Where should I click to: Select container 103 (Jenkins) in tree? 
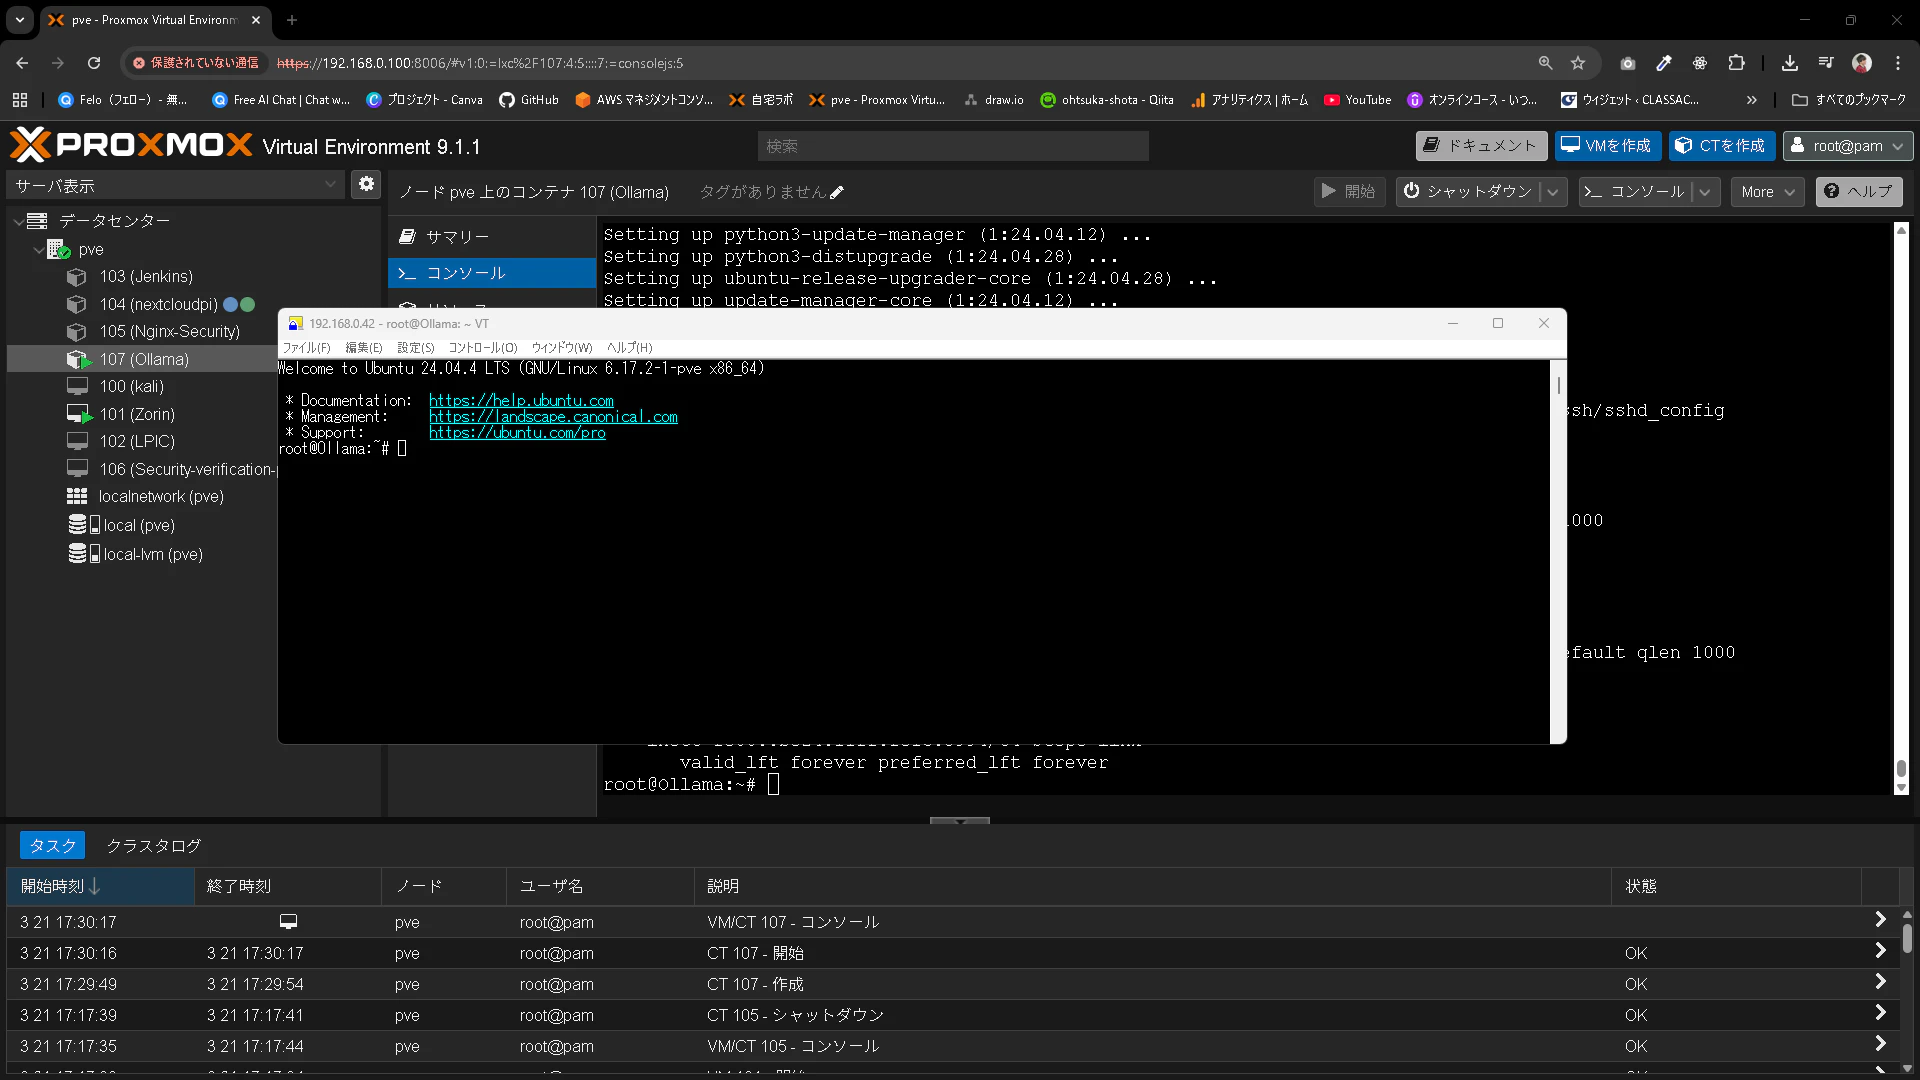tap(146, 276)
